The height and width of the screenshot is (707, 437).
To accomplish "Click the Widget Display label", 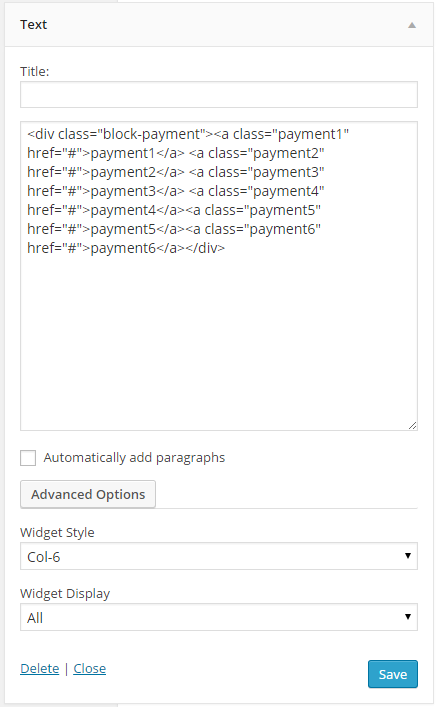I will click(65, 593).
